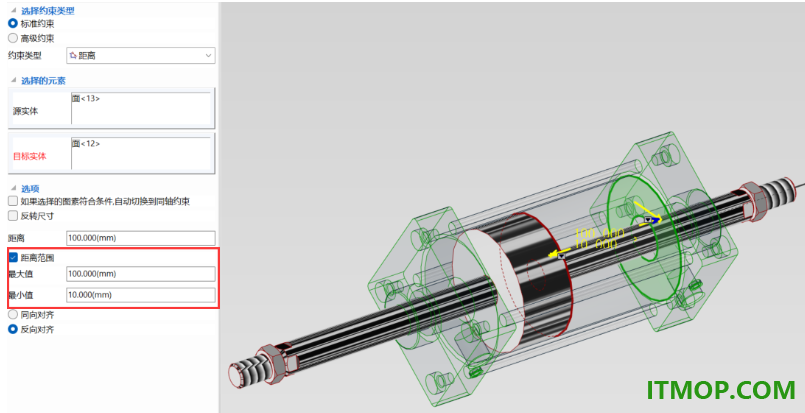Click the 目标实体 selection box with 面<12>
The image size is (805, 413).
141,153
